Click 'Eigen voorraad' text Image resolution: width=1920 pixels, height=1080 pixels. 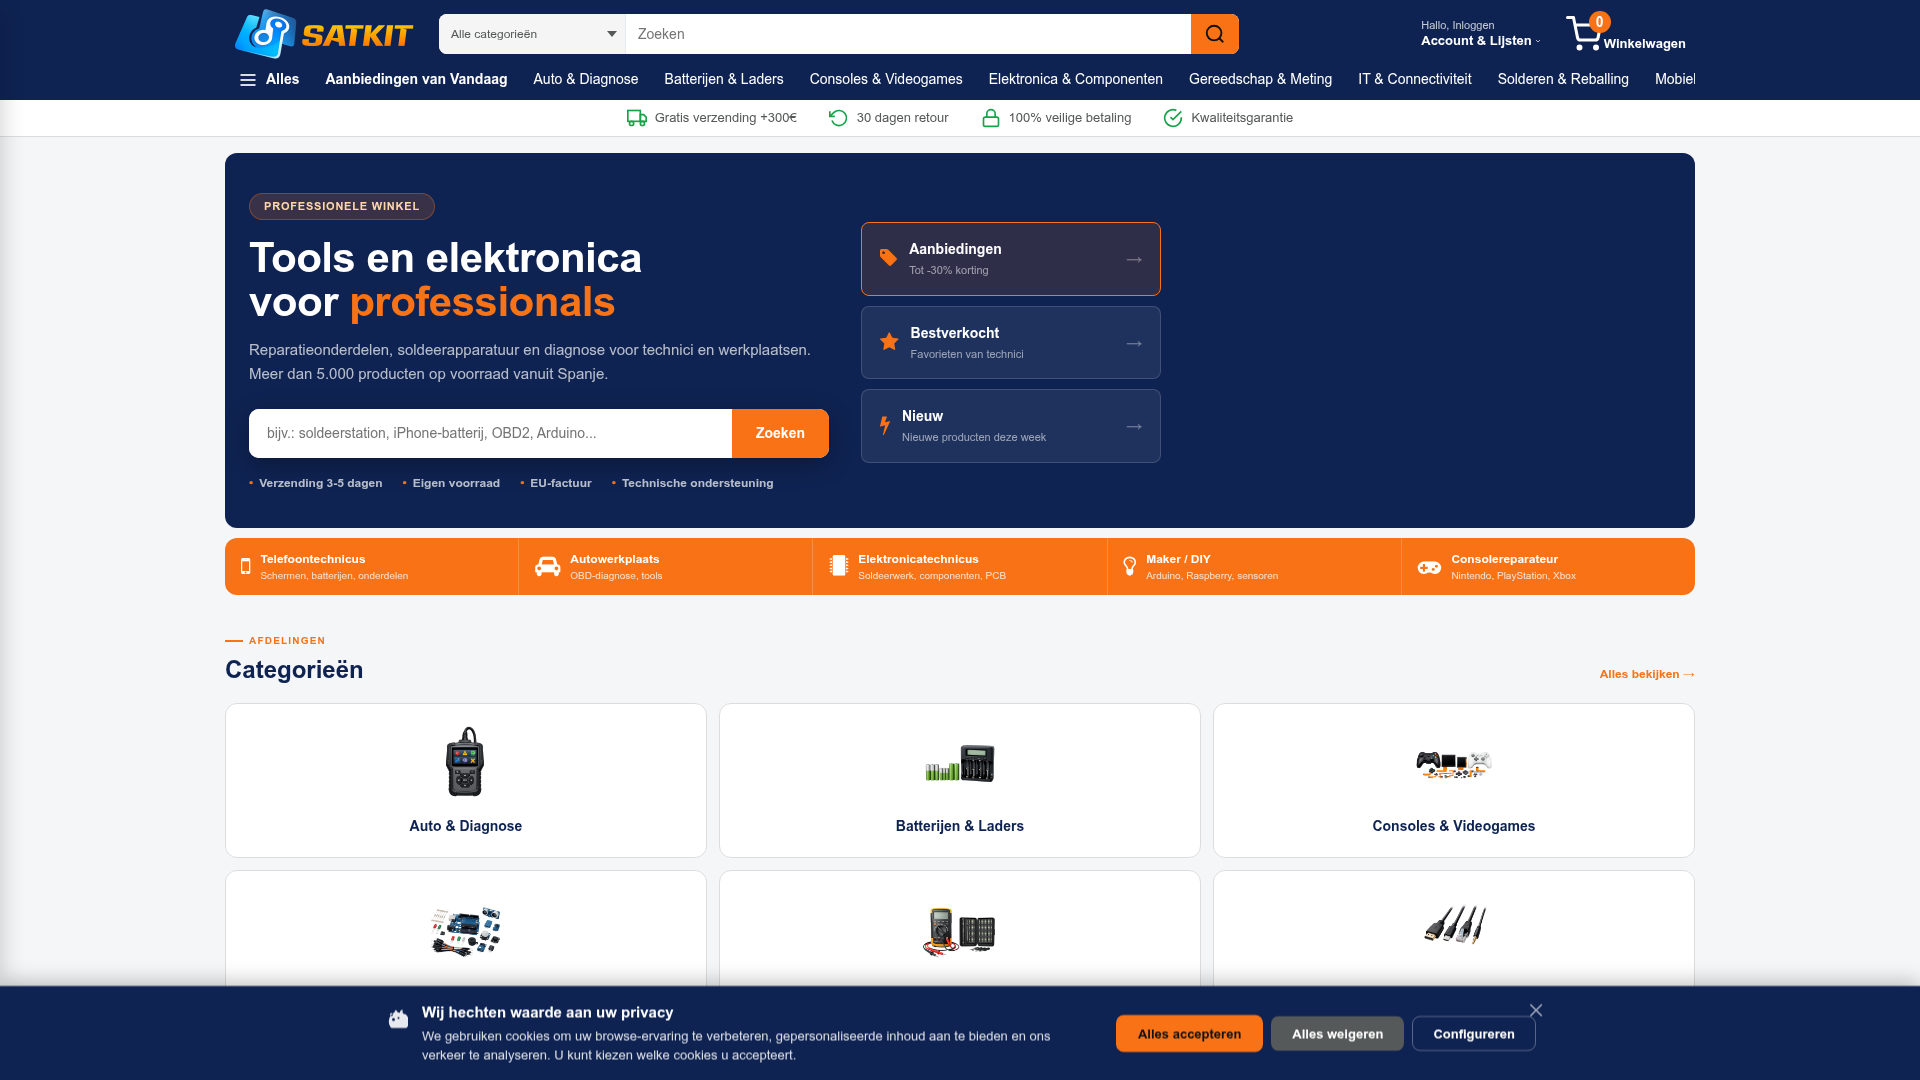456,483
